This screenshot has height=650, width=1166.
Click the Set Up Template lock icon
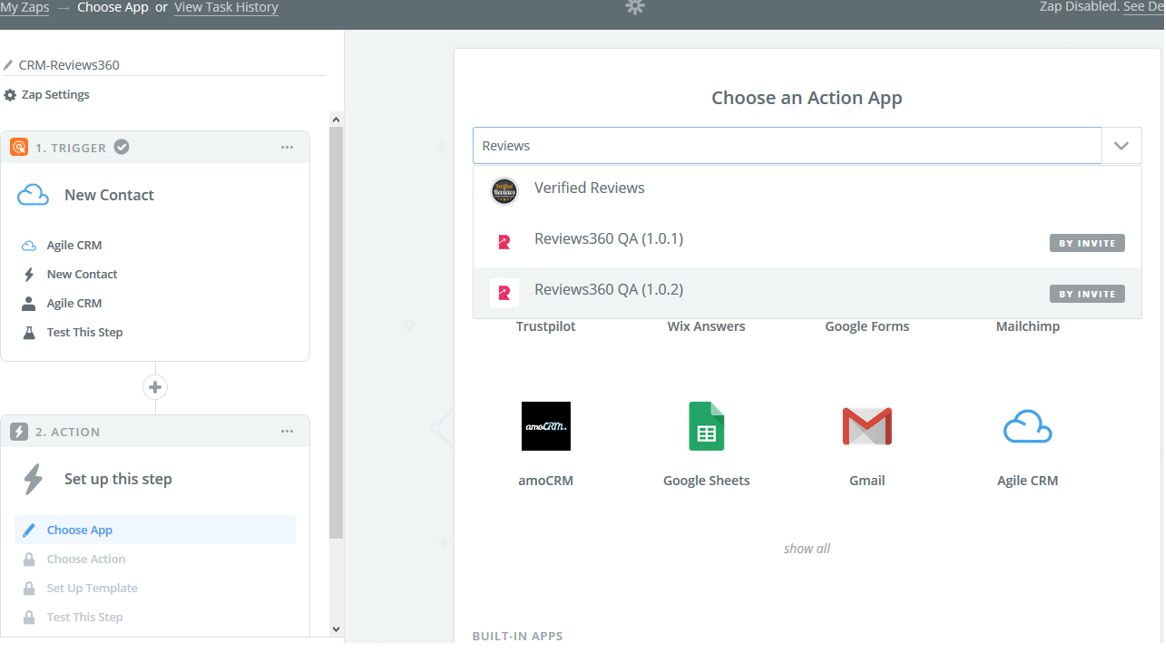29,588
